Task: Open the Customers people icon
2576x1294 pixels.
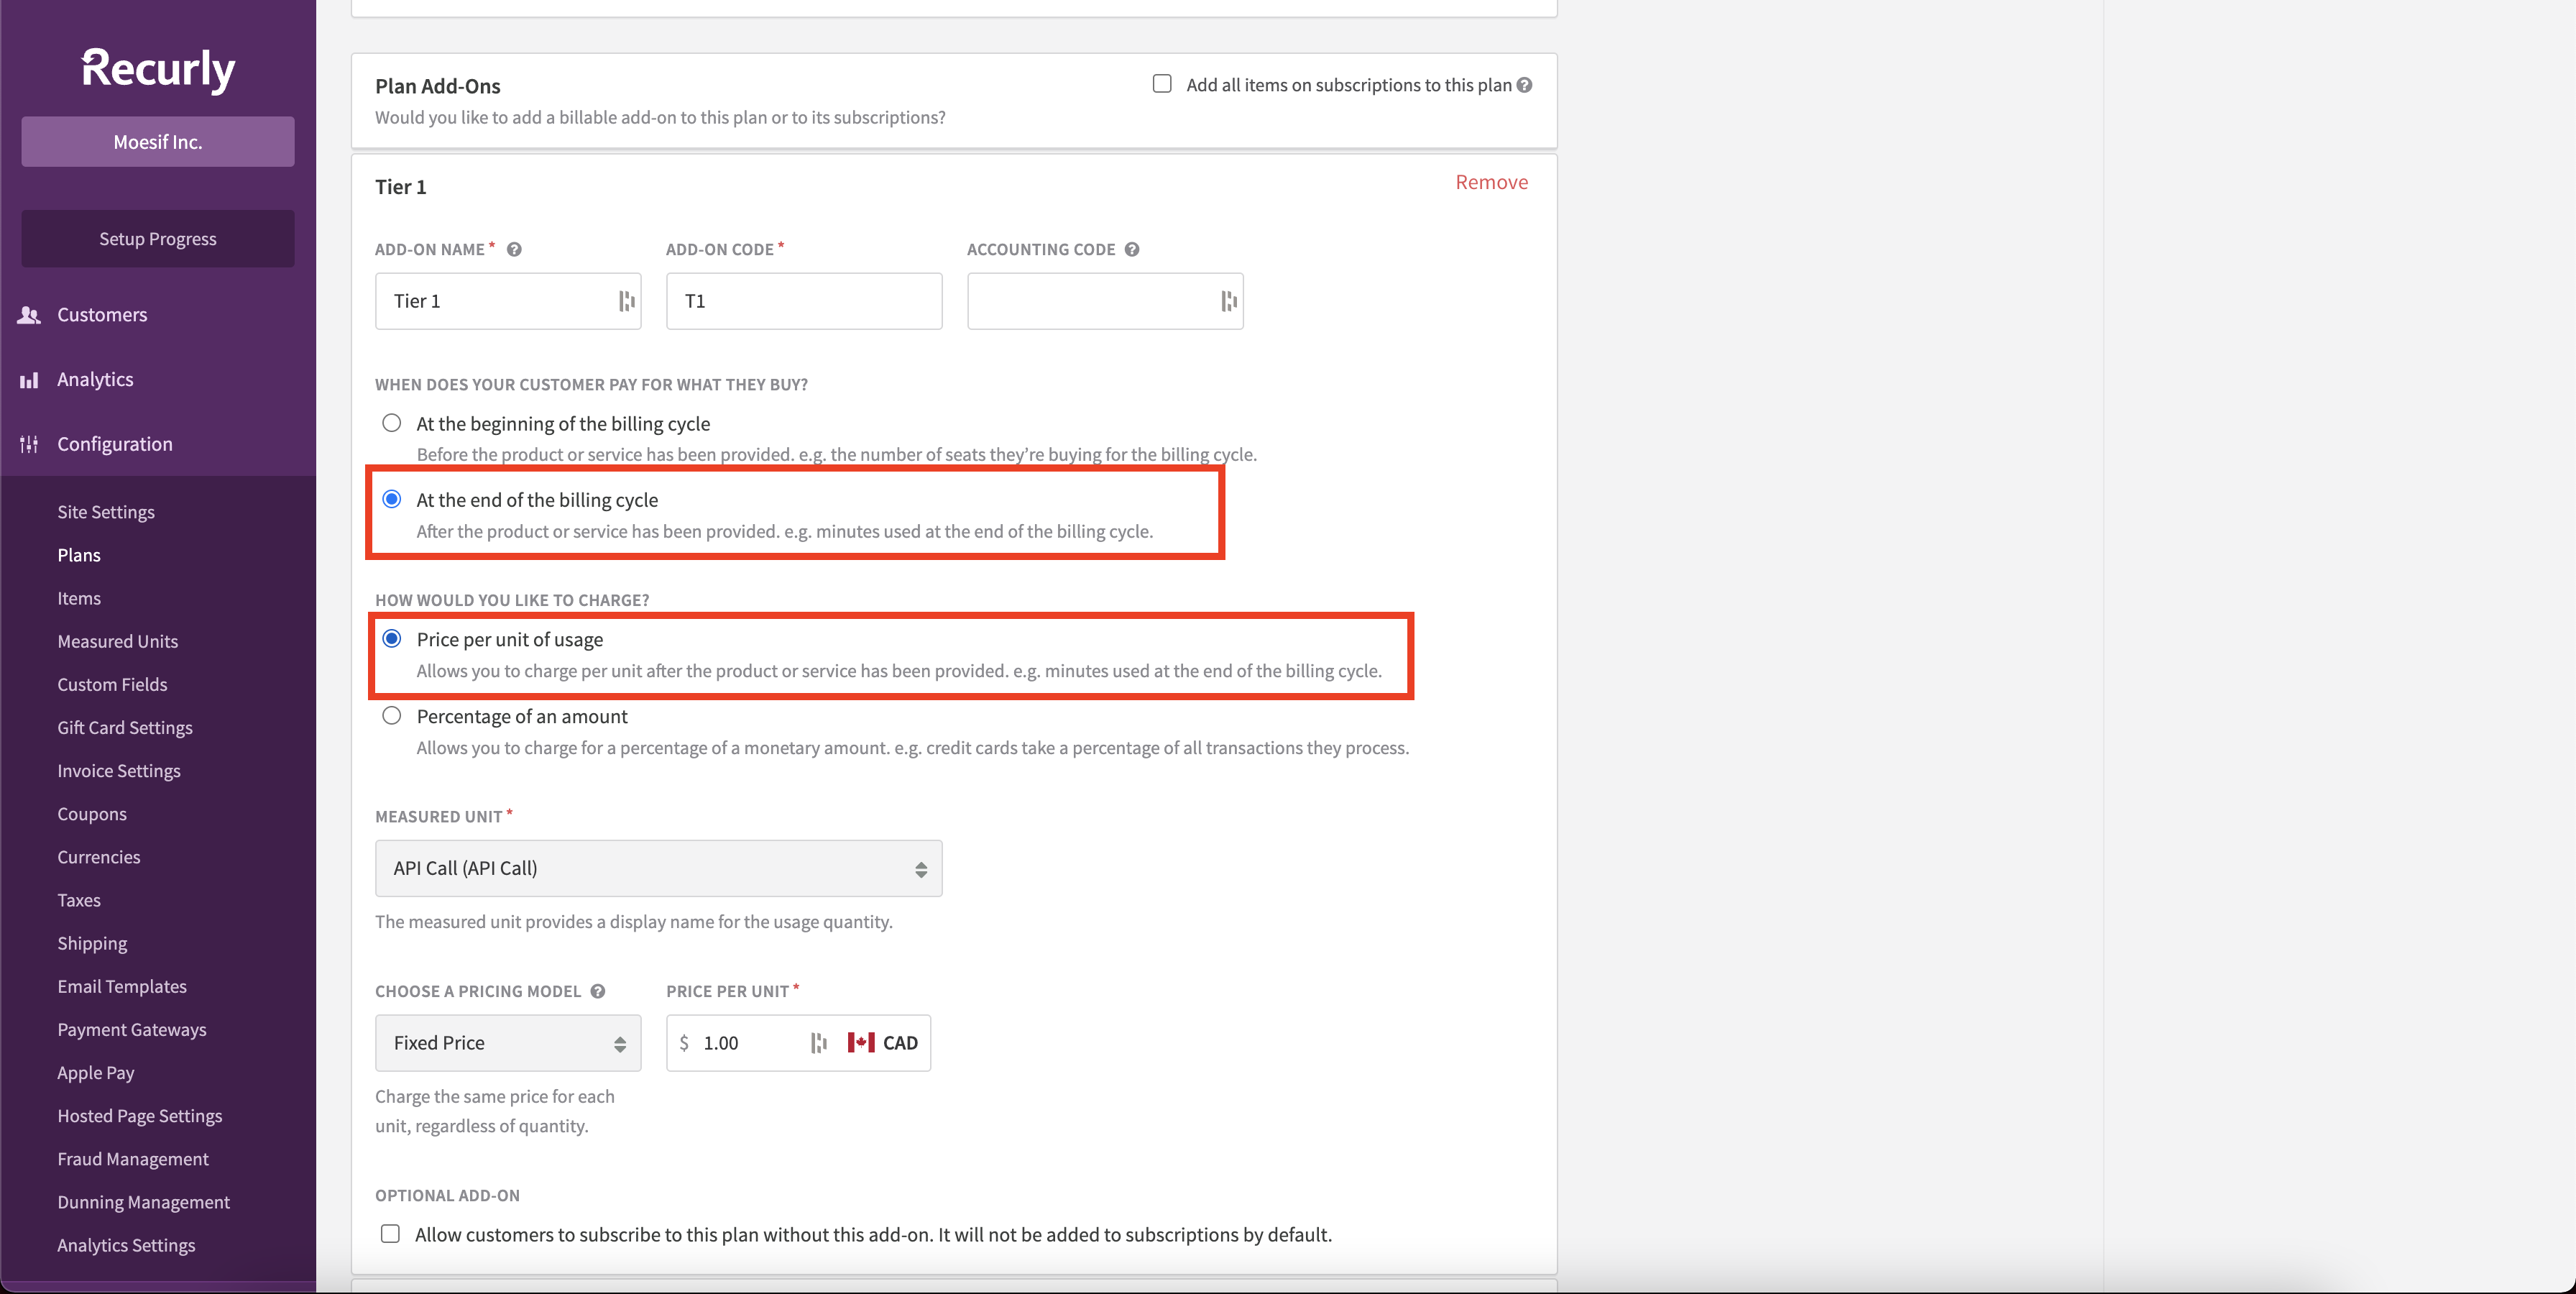Action: 29,315
